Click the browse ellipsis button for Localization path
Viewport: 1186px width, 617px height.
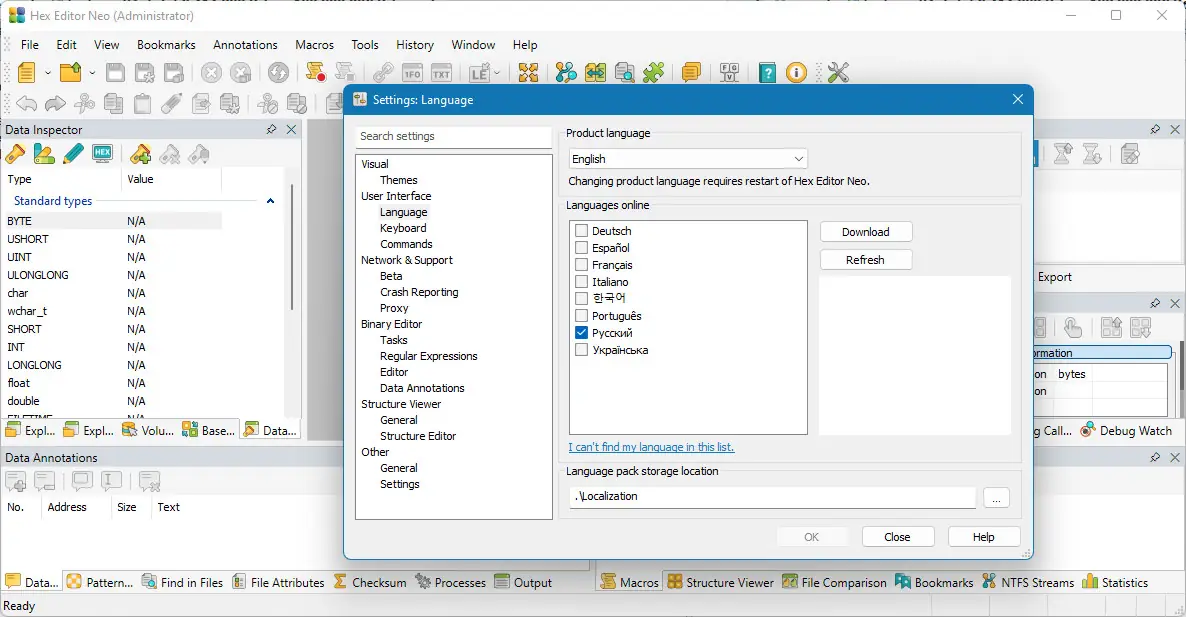996,498
